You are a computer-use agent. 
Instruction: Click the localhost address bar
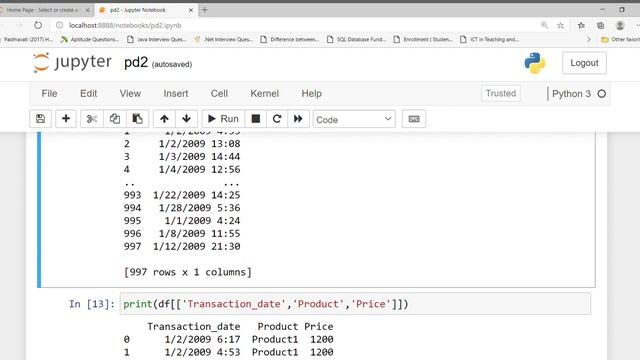[124, 25]
